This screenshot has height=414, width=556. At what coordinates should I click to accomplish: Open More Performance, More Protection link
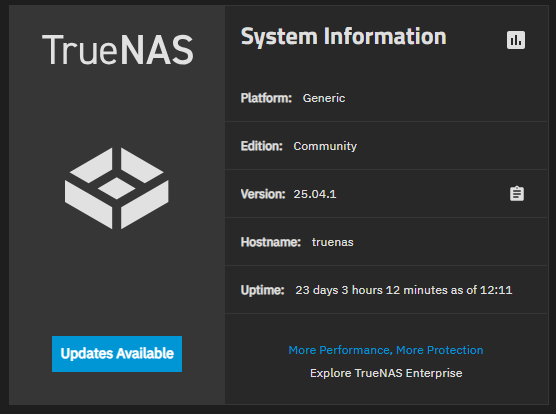(386, 350)
